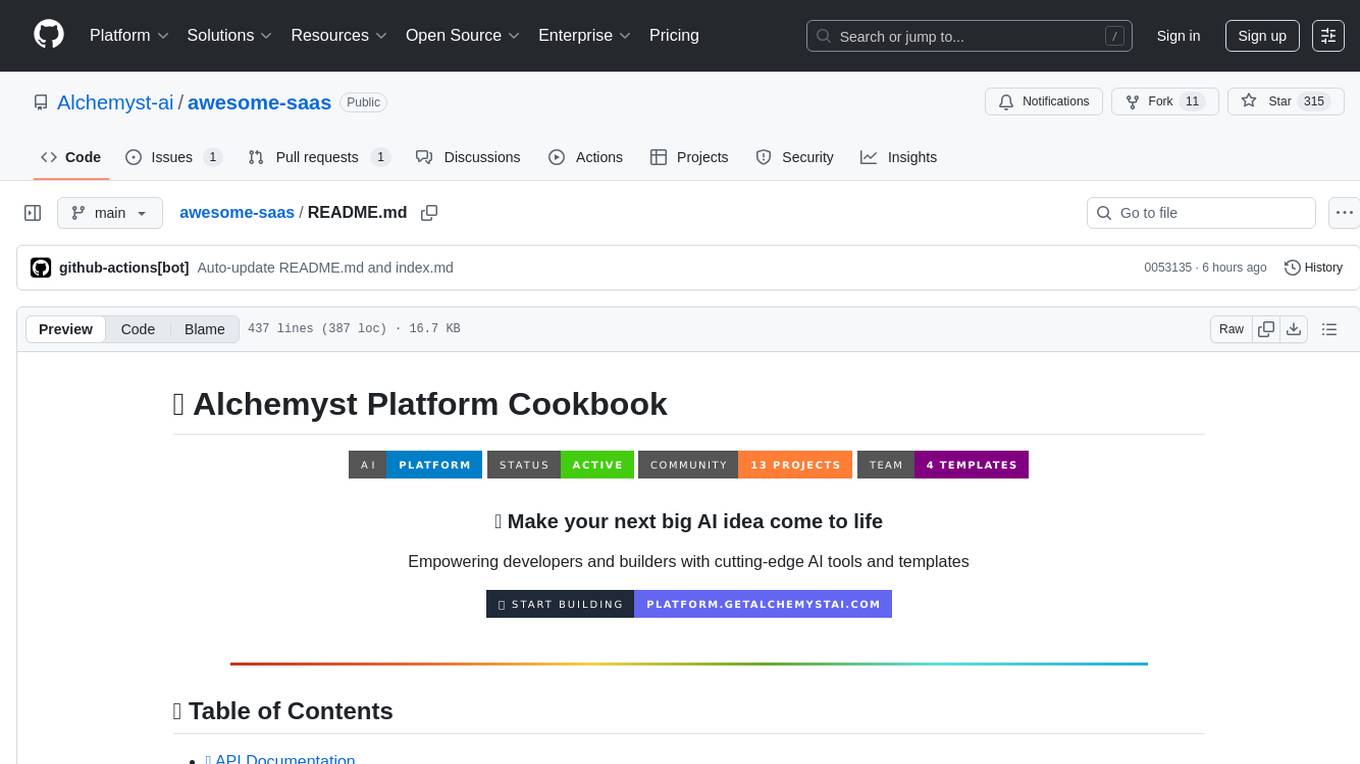The width and height of the screenshot is (1360, 764).
Task: Click Start Building platform.getalchemystai.com badge
Action: (x=689, y=604)
